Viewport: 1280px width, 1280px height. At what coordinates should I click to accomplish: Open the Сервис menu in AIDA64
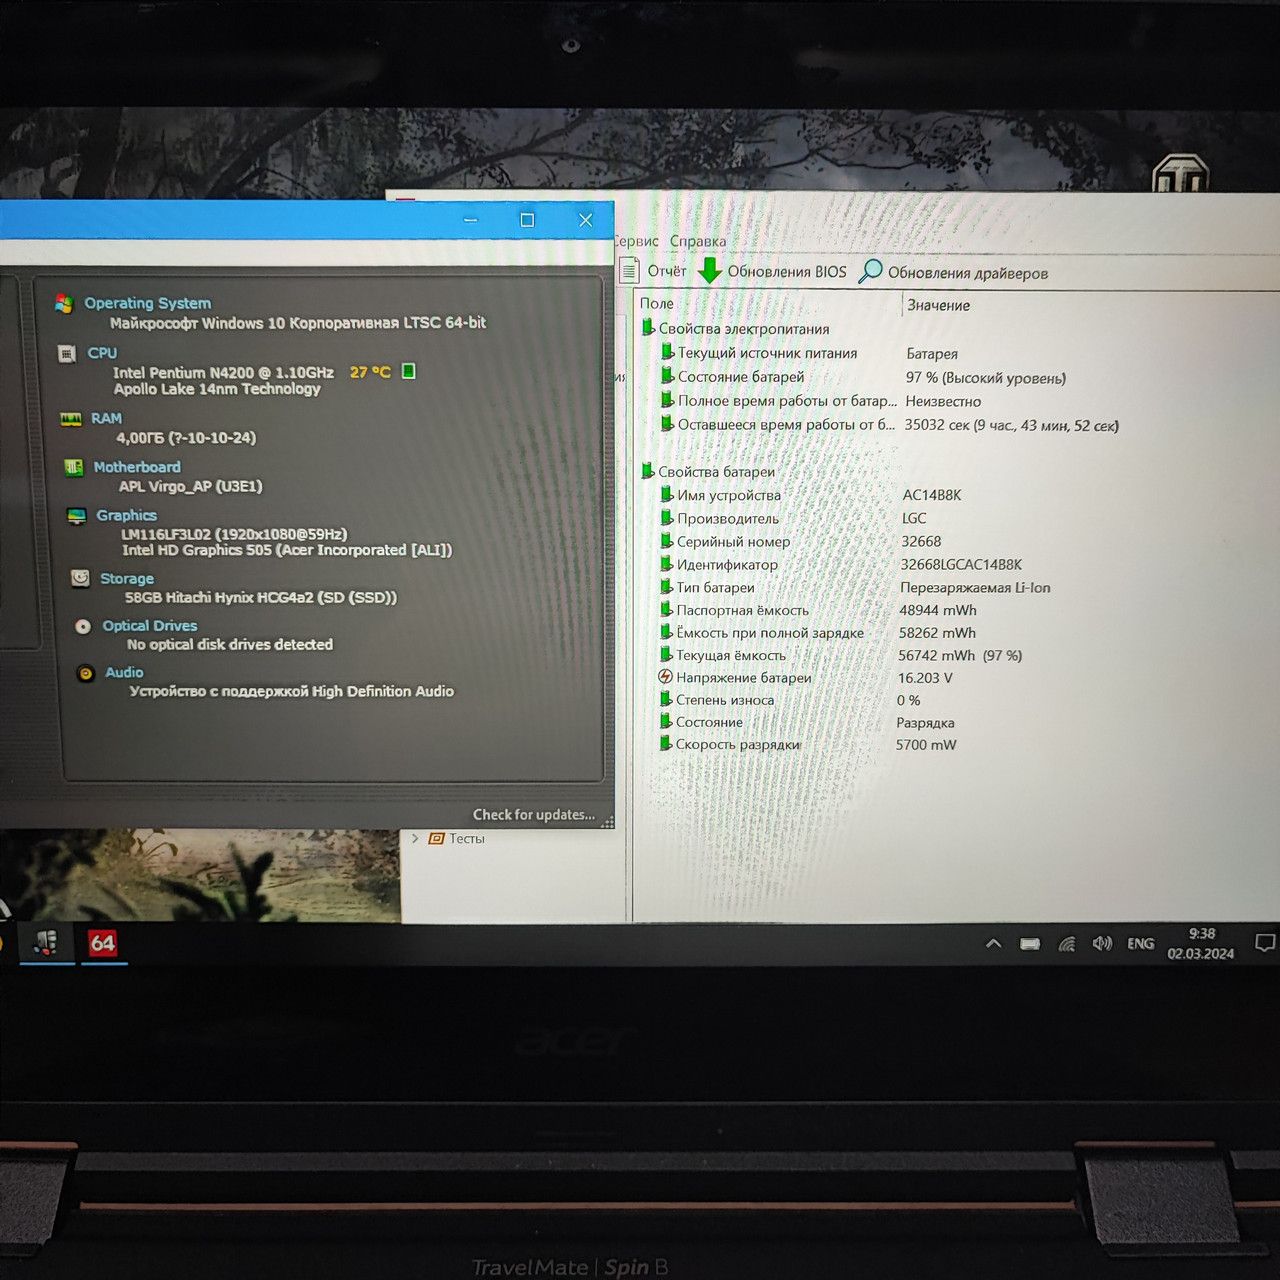pos(636,241)
